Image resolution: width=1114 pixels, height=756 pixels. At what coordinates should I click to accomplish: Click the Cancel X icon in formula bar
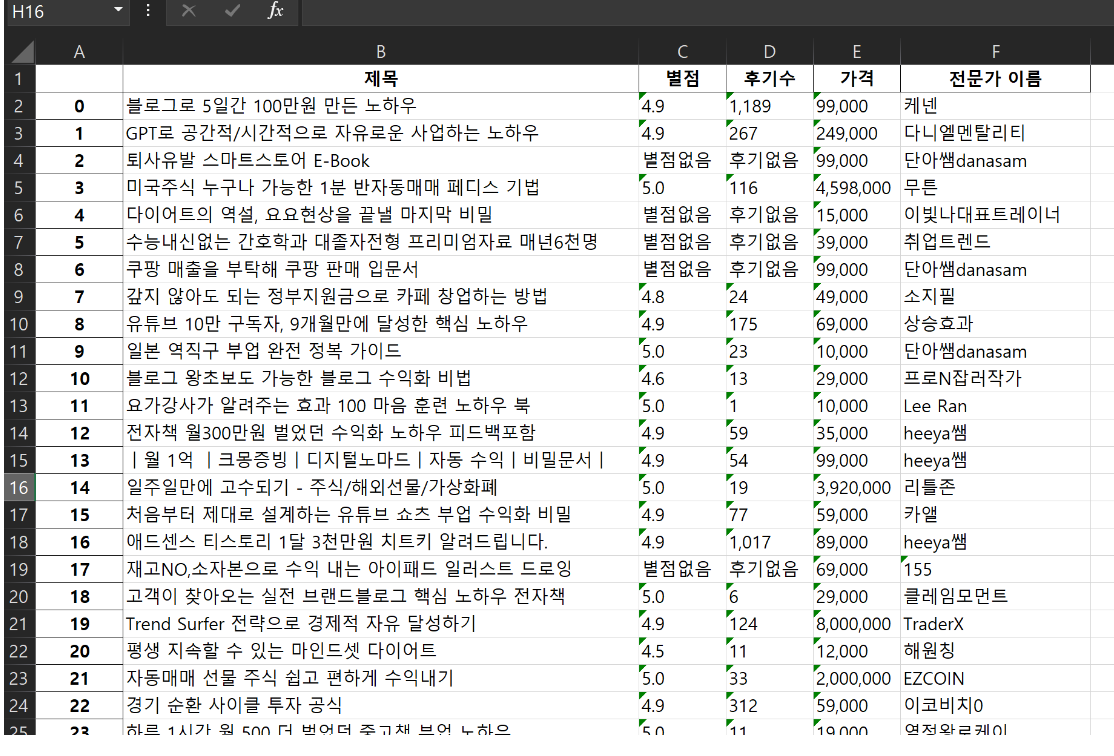(188, 11)
